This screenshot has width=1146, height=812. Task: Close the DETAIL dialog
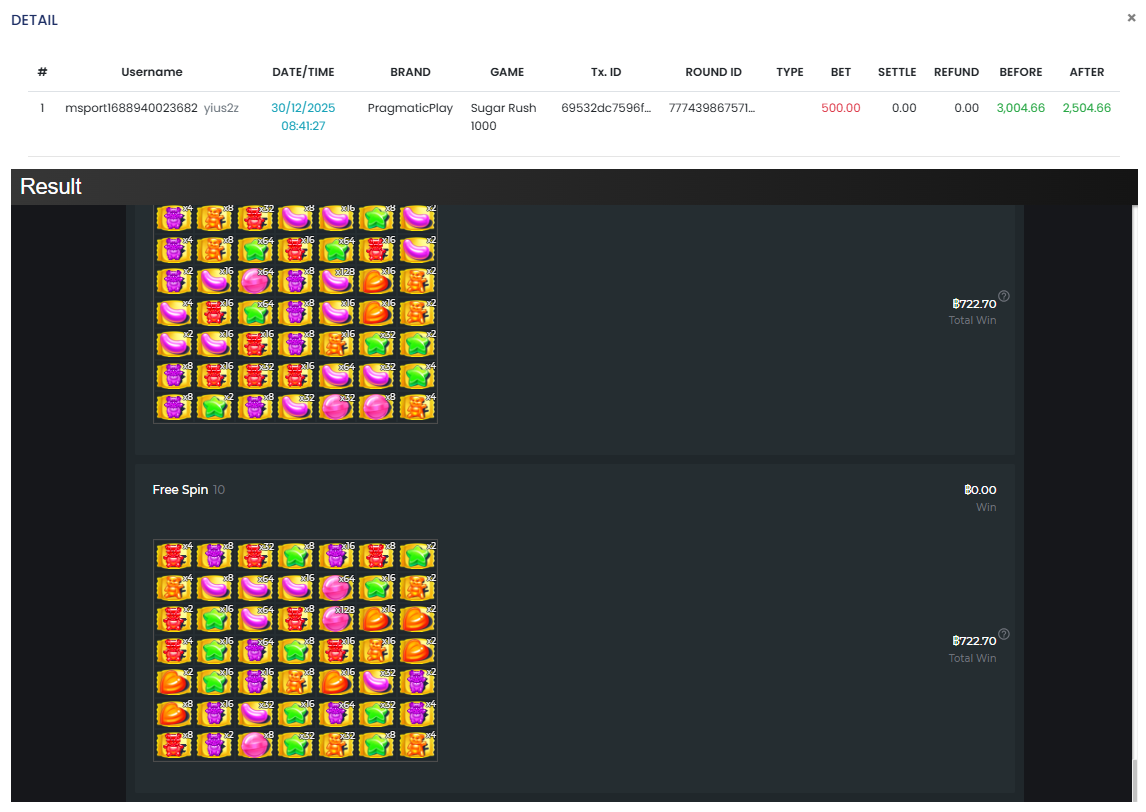click(x=1131, y=18)
